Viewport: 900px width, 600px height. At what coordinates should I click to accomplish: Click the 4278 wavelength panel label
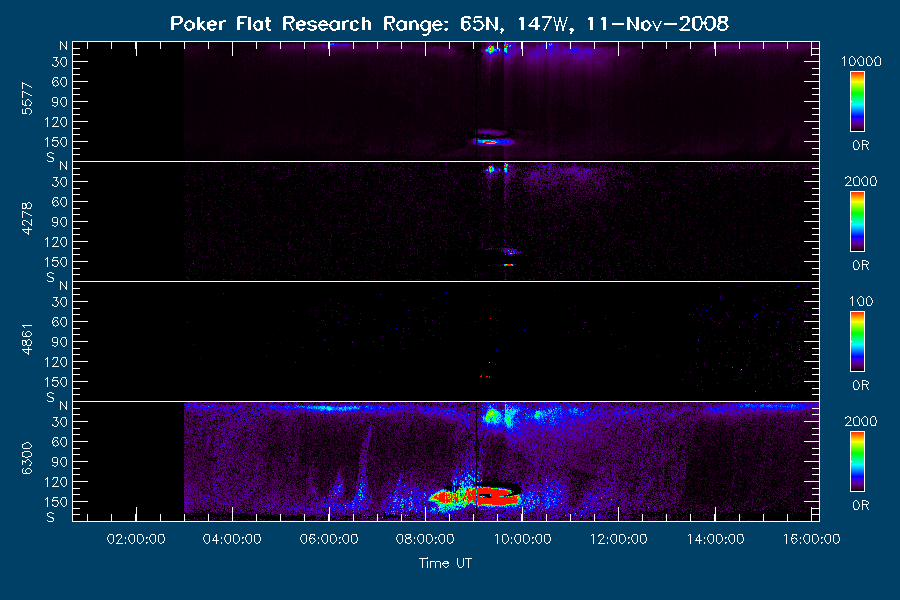point(27,219)
